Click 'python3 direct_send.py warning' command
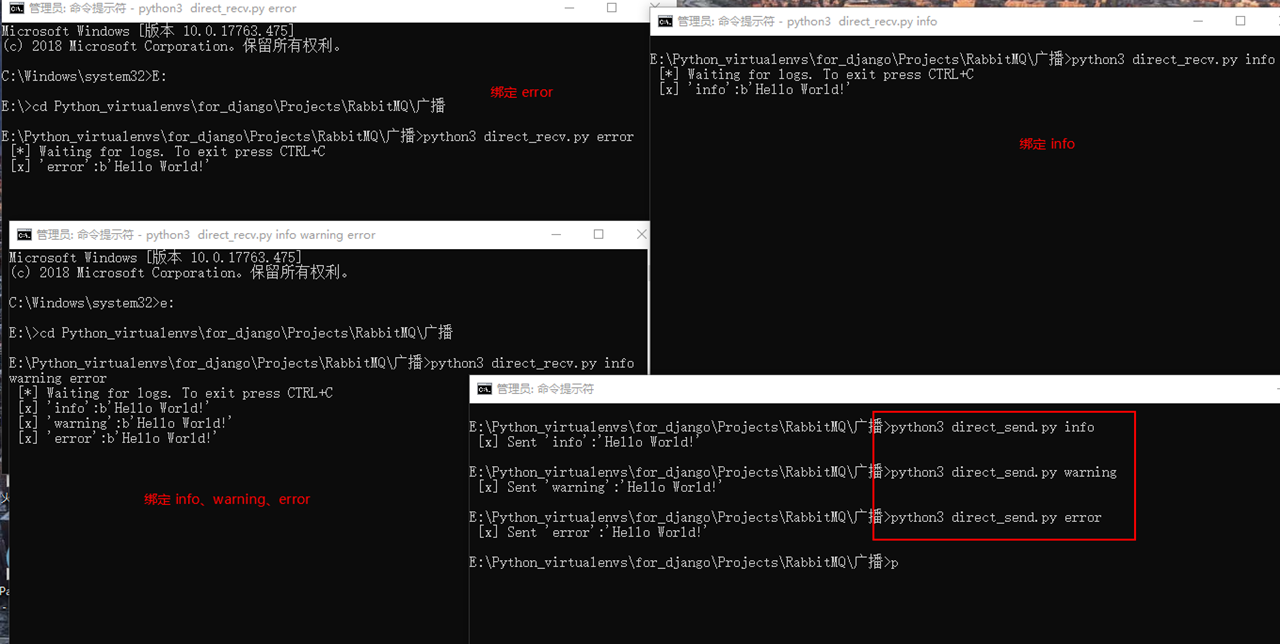The width and height of the screenshot is (1280, 644). pos(1003,472)
